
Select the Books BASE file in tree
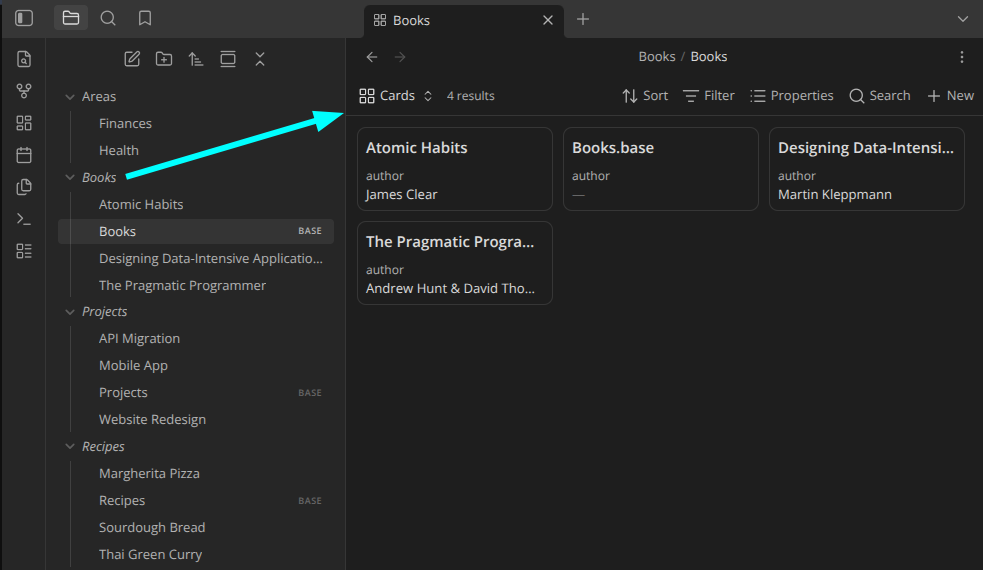pyautogui.click(x=196, y=231)
